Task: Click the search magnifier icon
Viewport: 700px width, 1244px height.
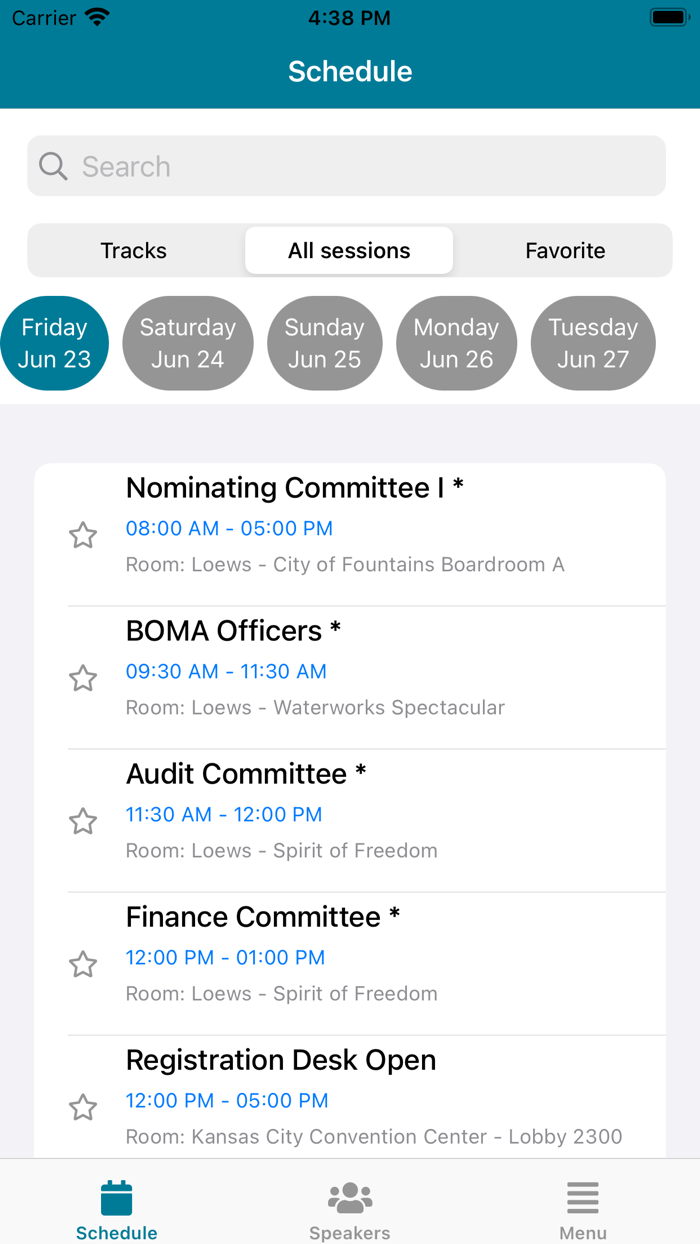Action: [52, 166]
